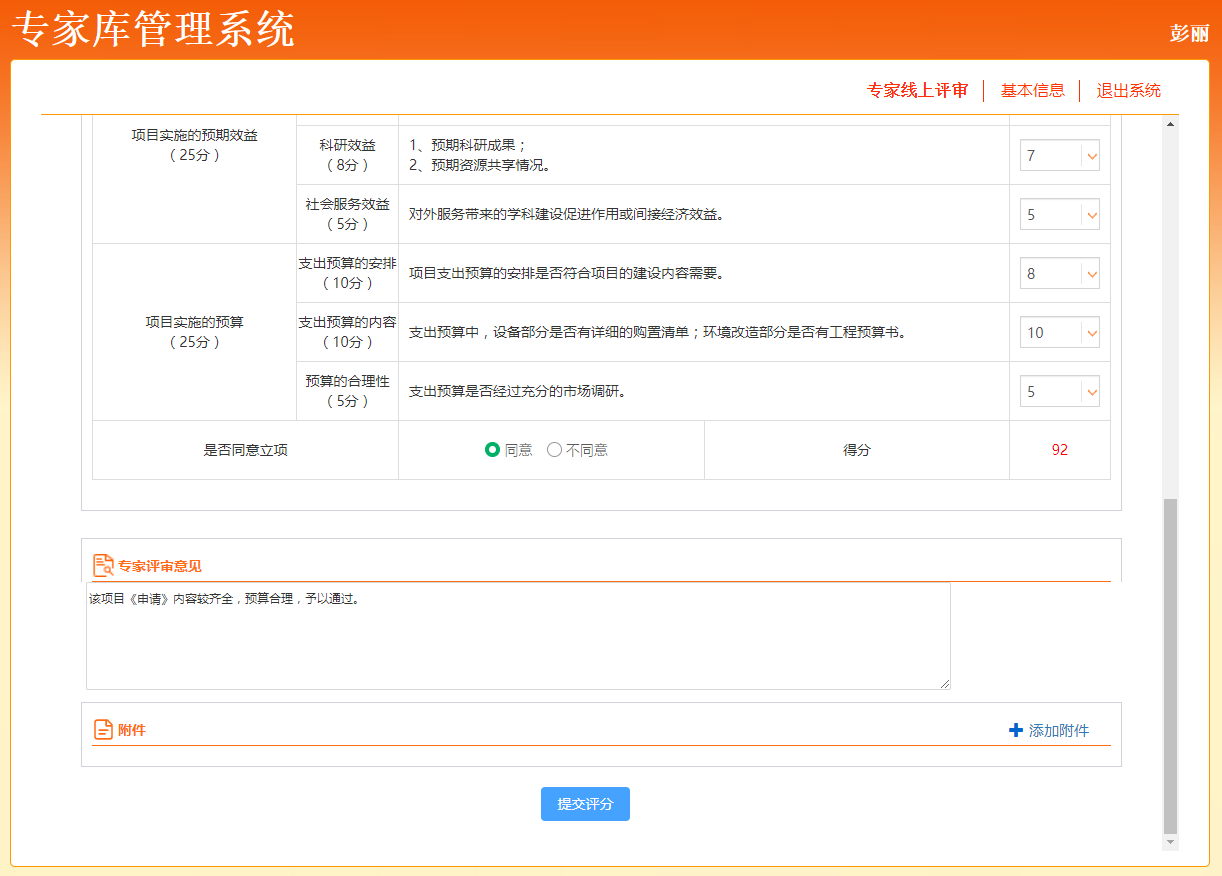Click the 专家评审意见 section heading
This screenshot has width=1222, height=876.
[160, 566]
